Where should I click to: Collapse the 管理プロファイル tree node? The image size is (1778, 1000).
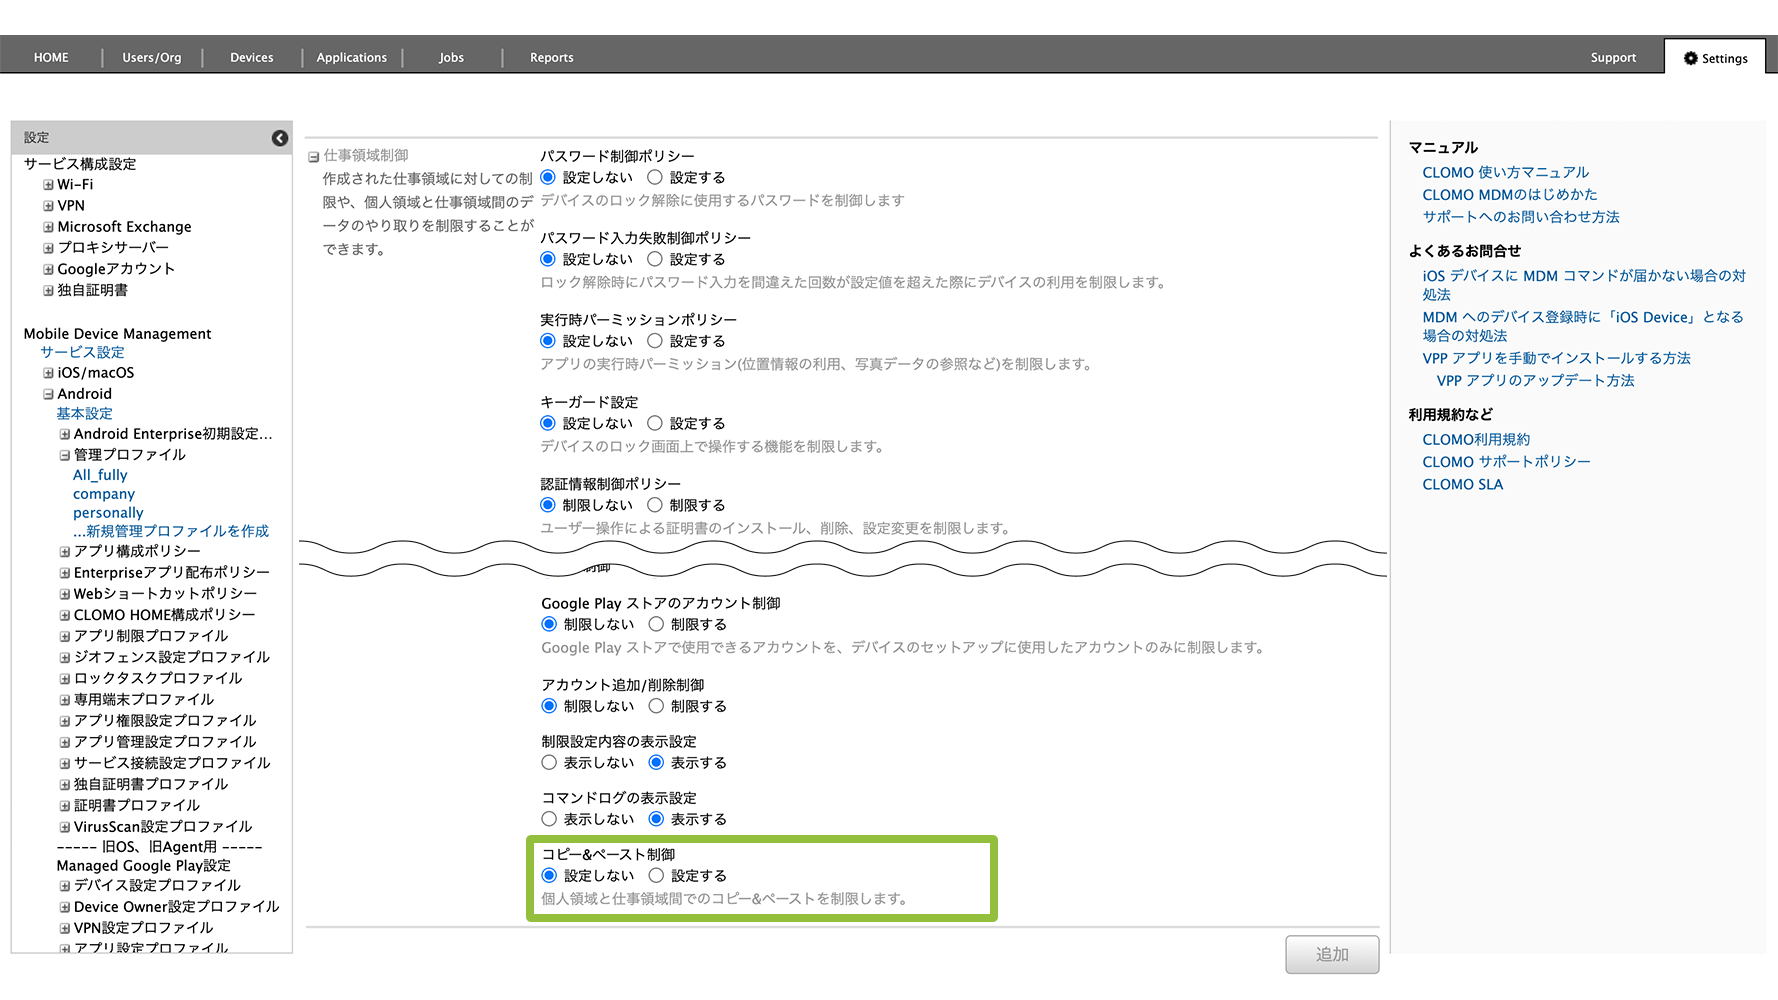point(65,455)
